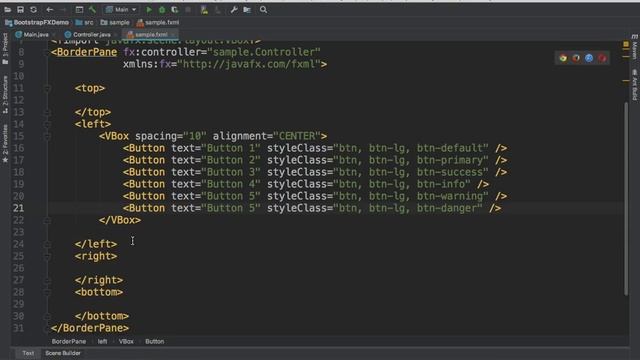Click the text "btn-success" on line 18

point(449,172)
